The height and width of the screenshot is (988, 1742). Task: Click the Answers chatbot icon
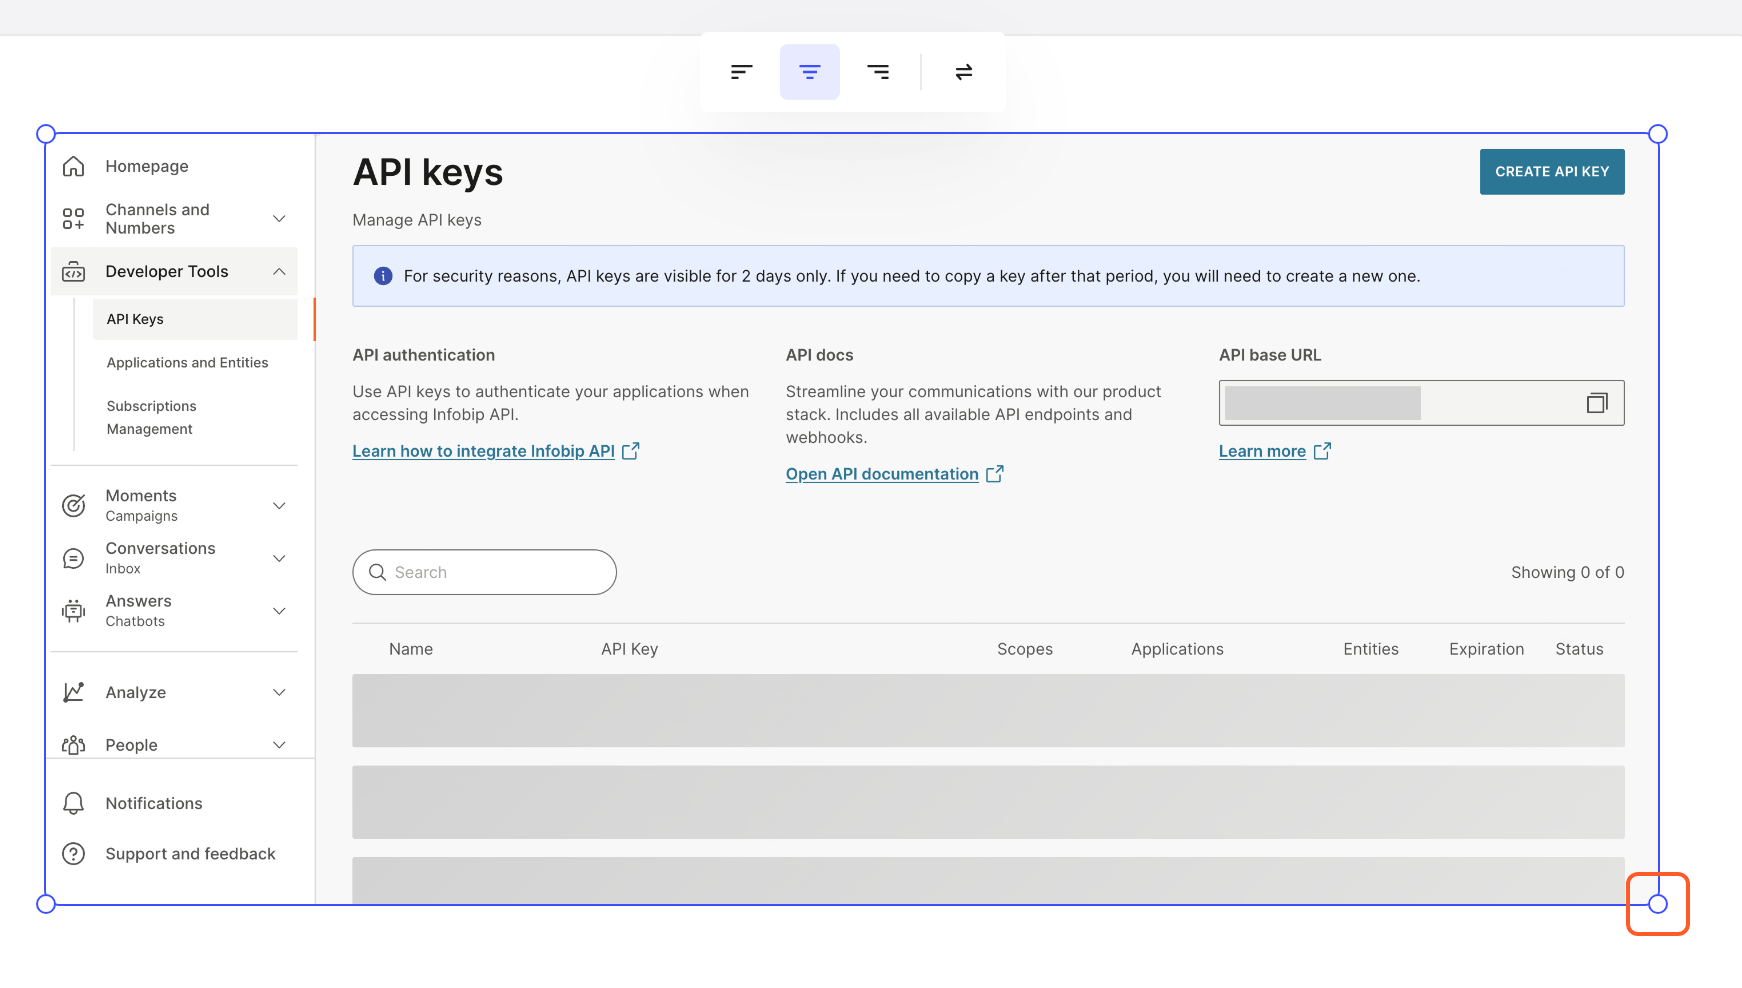tap(74, 611)
